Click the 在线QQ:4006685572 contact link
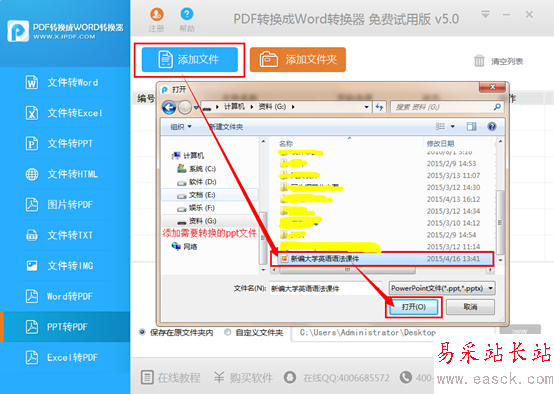This screenshot has width=554, height=394. tap(337, 378)
